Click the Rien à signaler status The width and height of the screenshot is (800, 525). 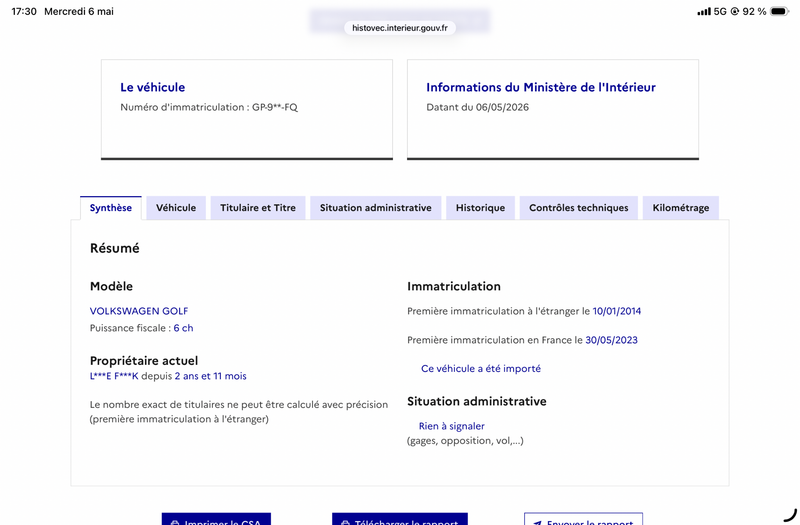point(452,426)
